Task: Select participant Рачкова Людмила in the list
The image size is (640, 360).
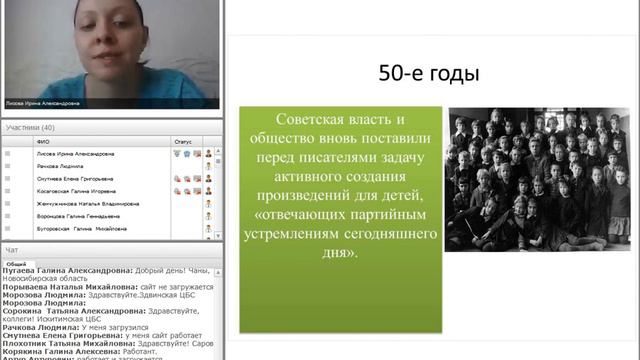Action: tap(60, 166)
